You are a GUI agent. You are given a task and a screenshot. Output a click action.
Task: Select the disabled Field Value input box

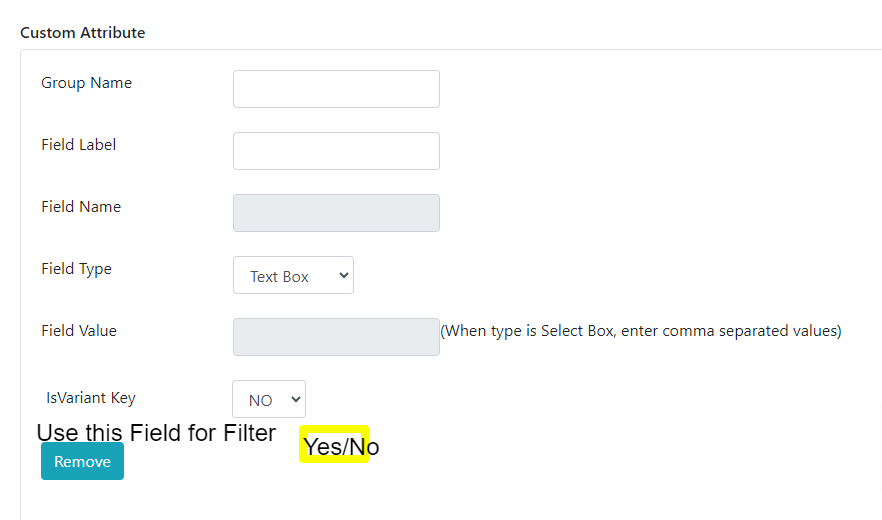coord(336,337)
